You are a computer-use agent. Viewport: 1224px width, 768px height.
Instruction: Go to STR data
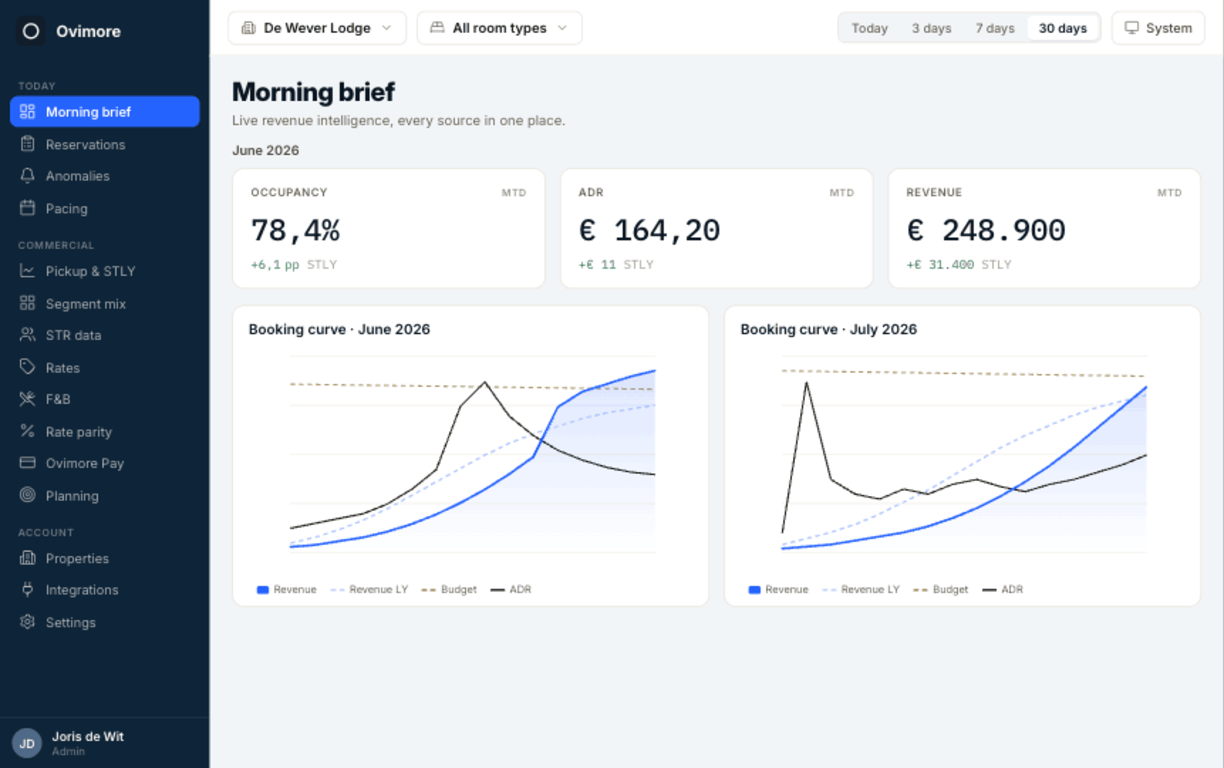coord(105,335)
